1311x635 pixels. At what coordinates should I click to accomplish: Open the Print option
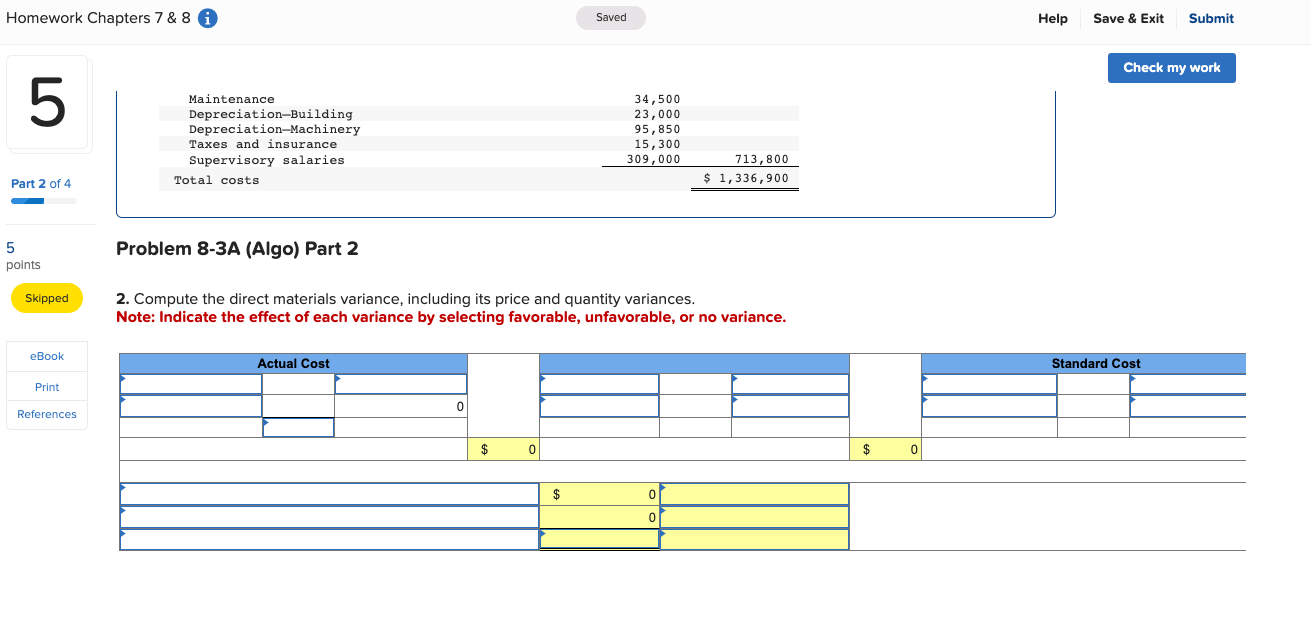(46, 387)
